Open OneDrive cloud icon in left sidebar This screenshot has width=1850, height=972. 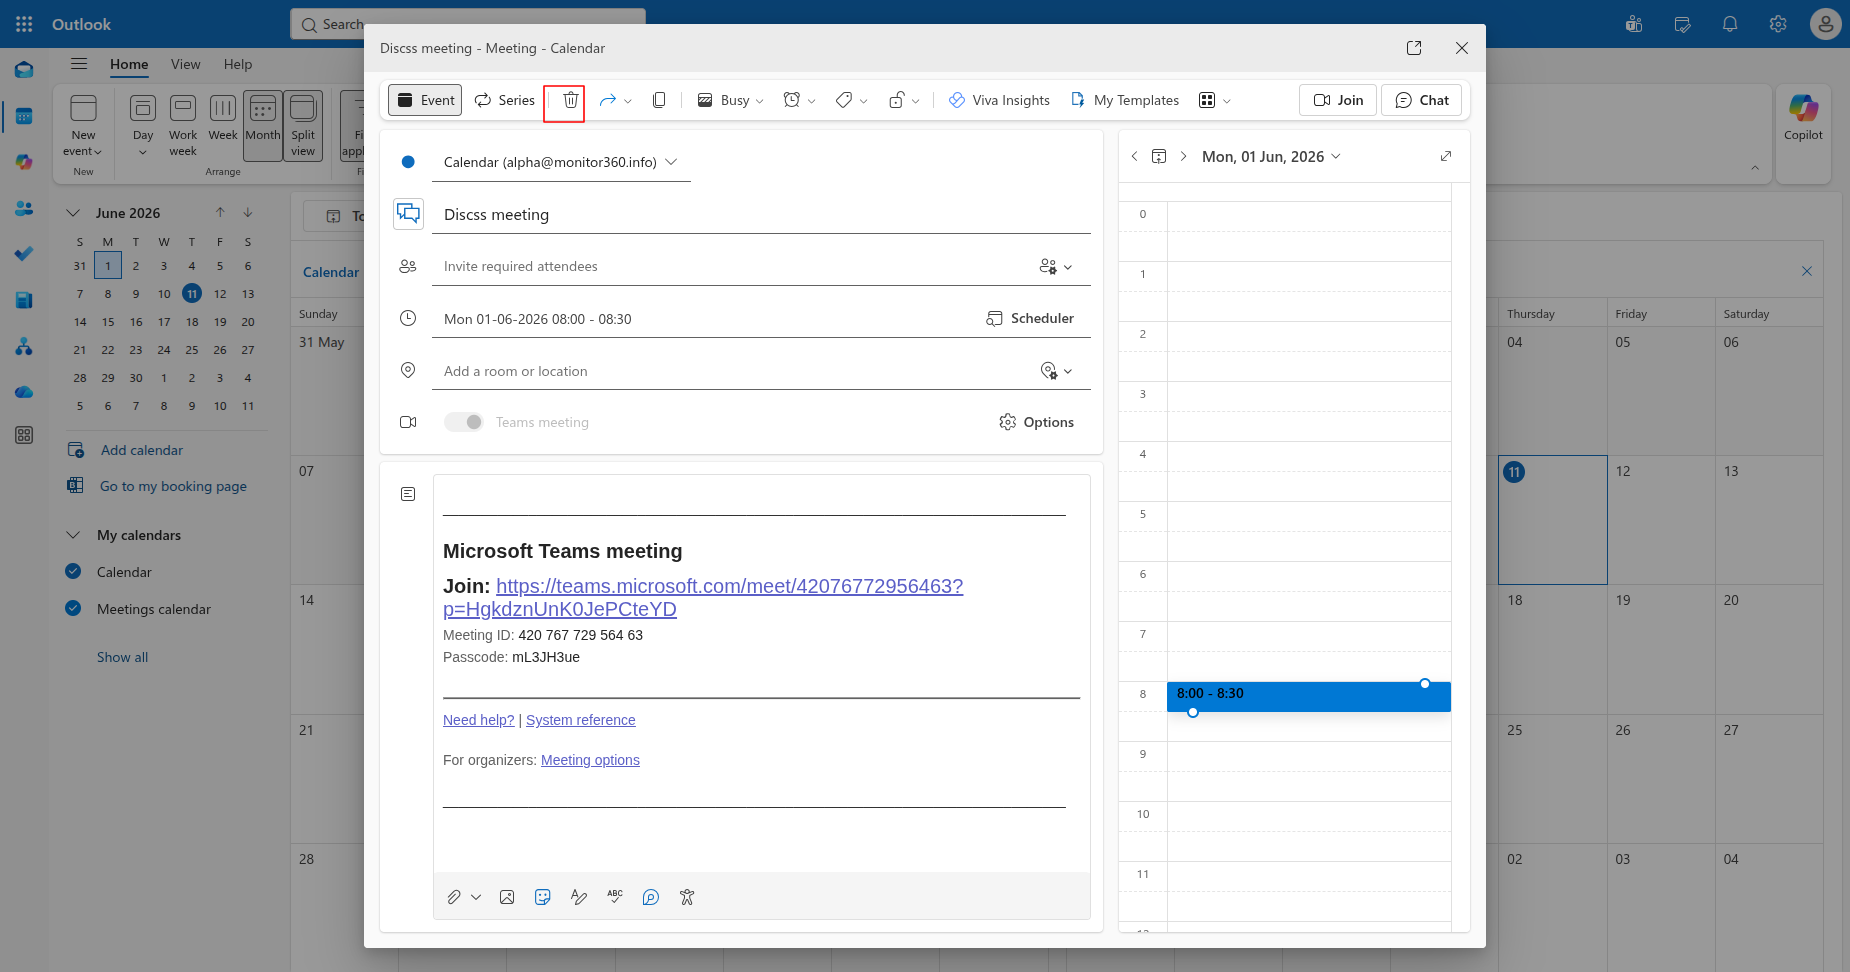(x=24, y=392)
